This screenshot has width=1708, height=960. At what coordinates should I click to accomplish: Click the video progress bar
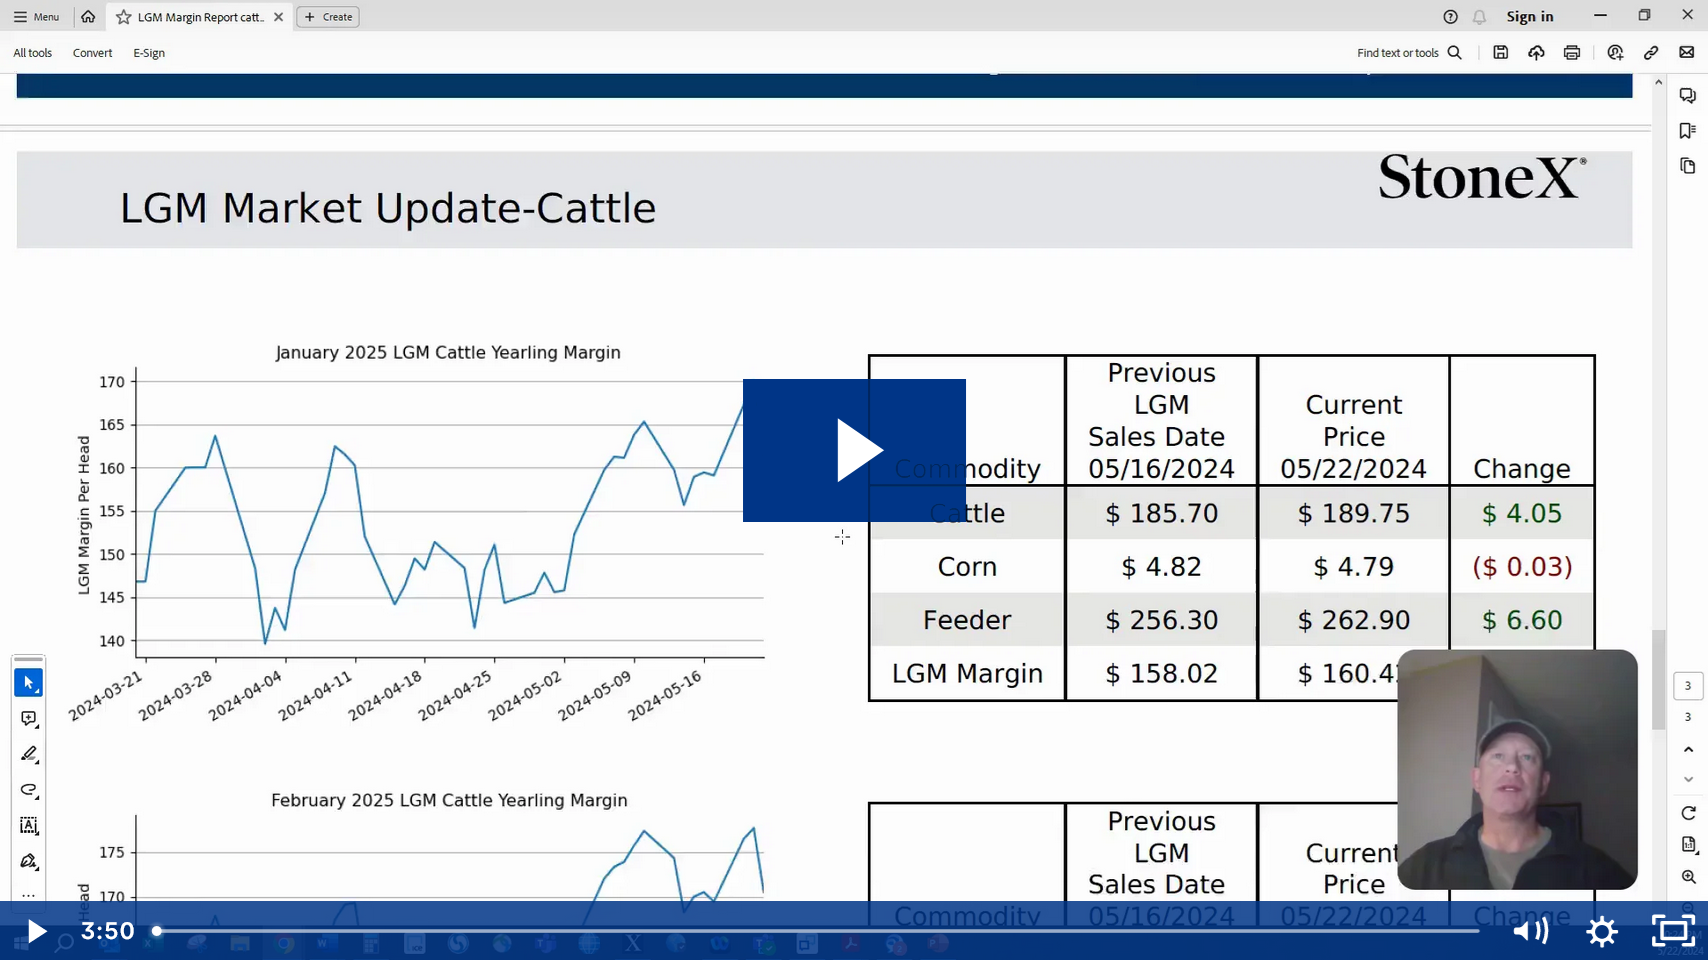tap(817, 931)
